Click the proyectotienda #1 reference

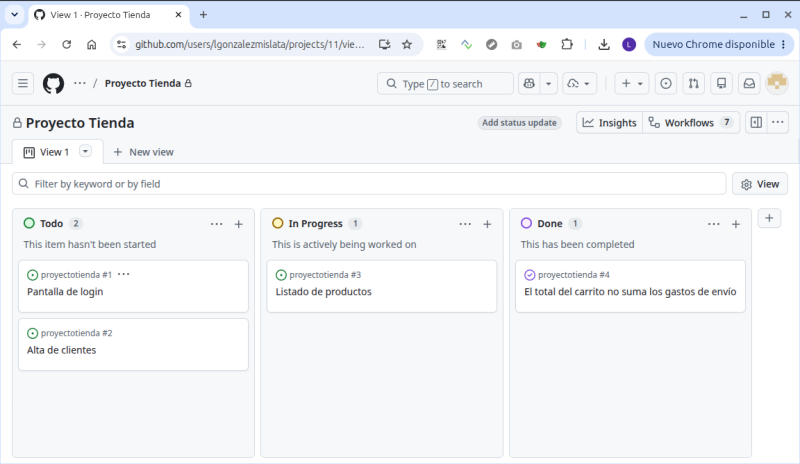pos(77,275)
